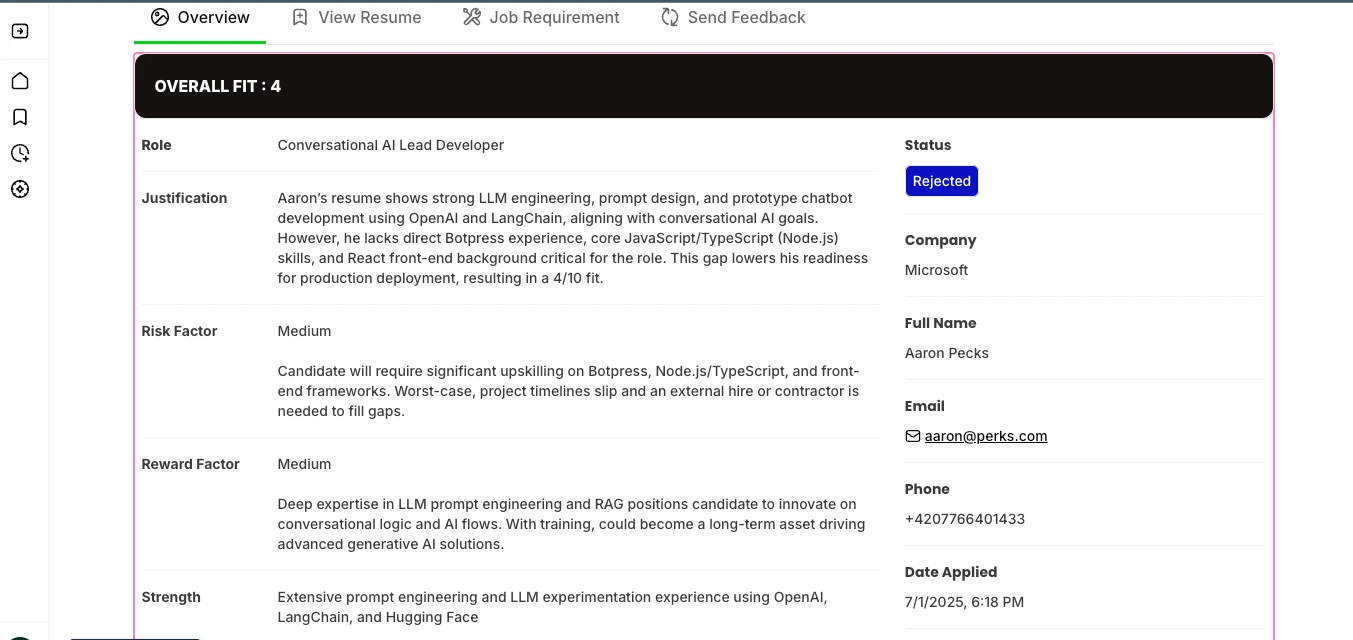Image resolution: width=1353 pixels, height=640 pixels.
Task: Click the Send Feedback refresh icon
Action: coord(670,17)
